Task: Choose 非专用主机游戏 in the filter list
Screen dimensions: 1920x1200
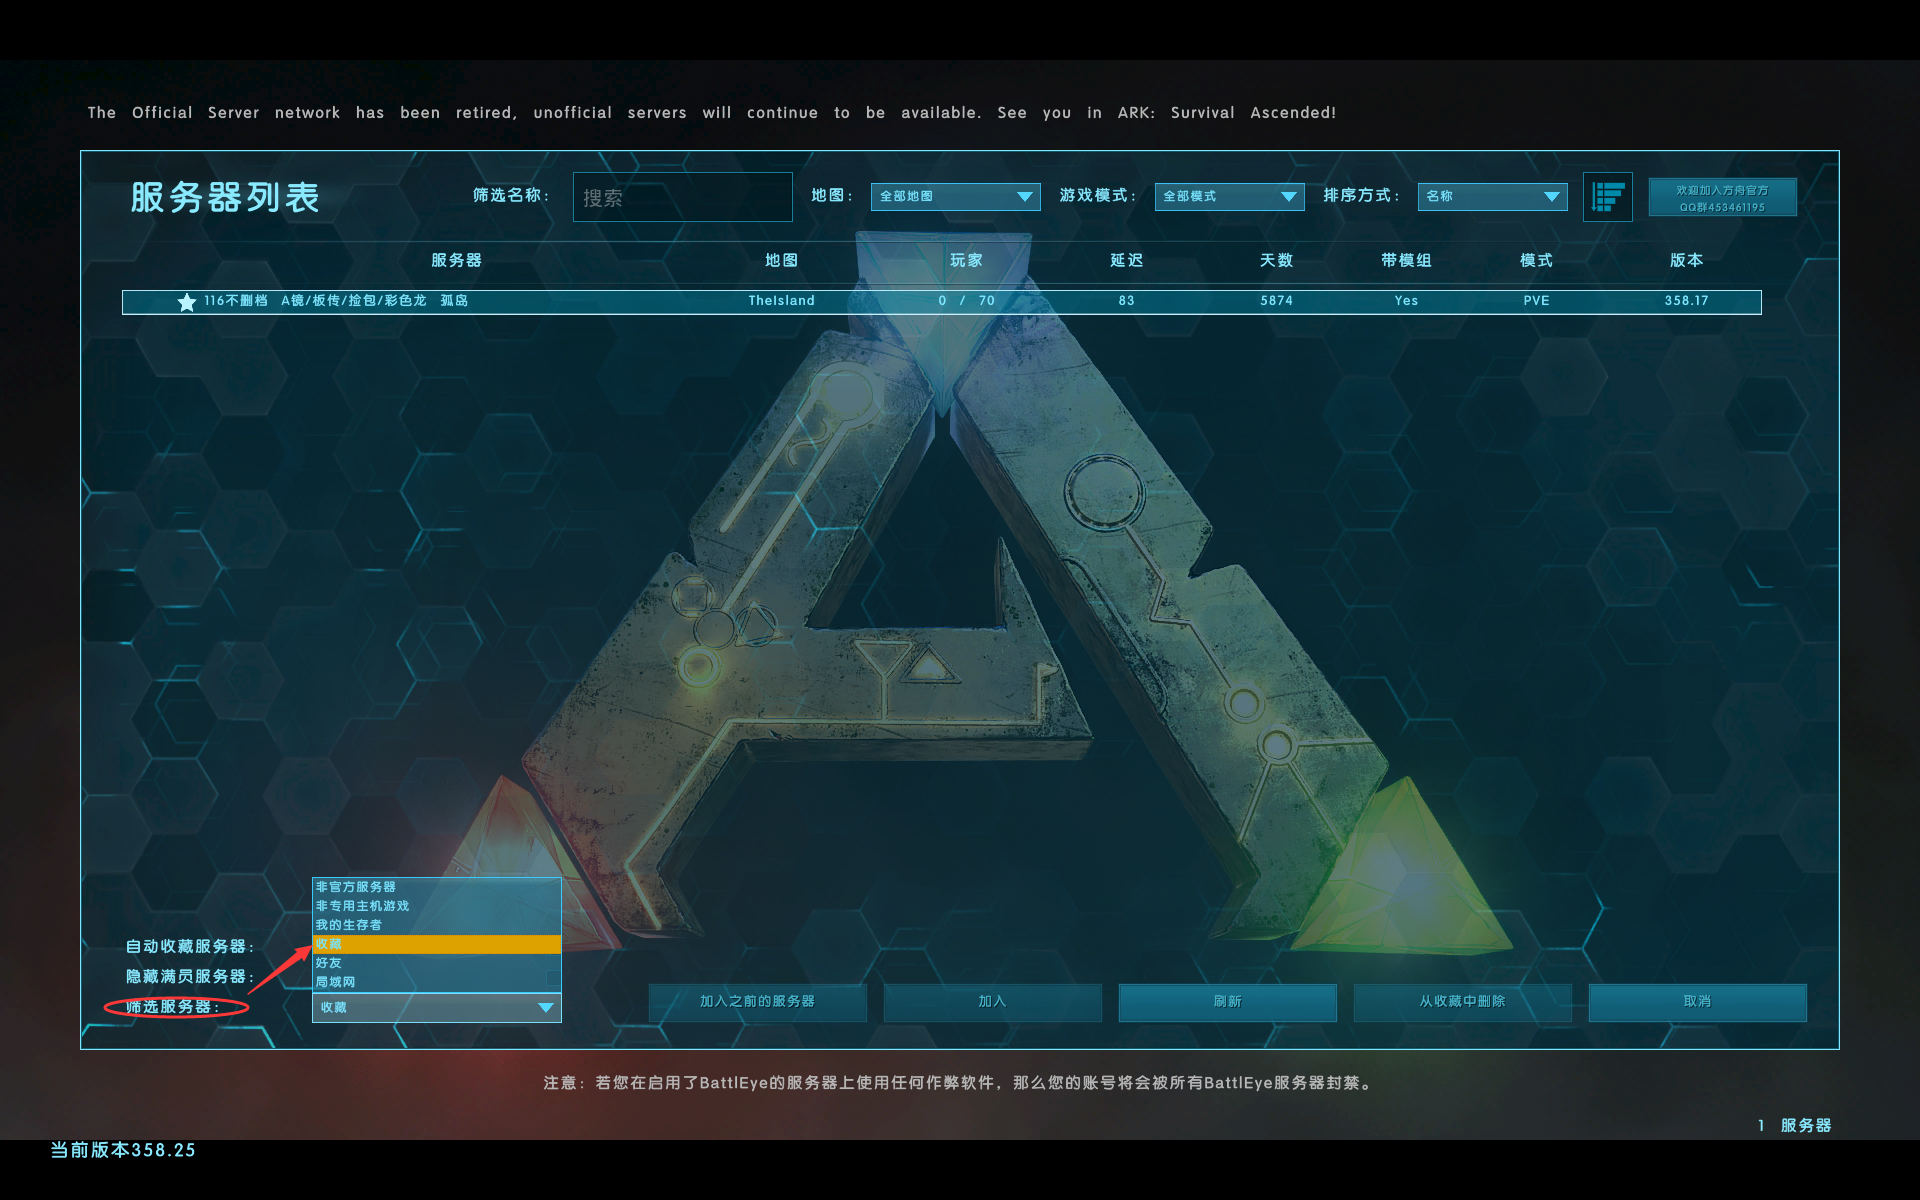Action: (x=437, y=906)
